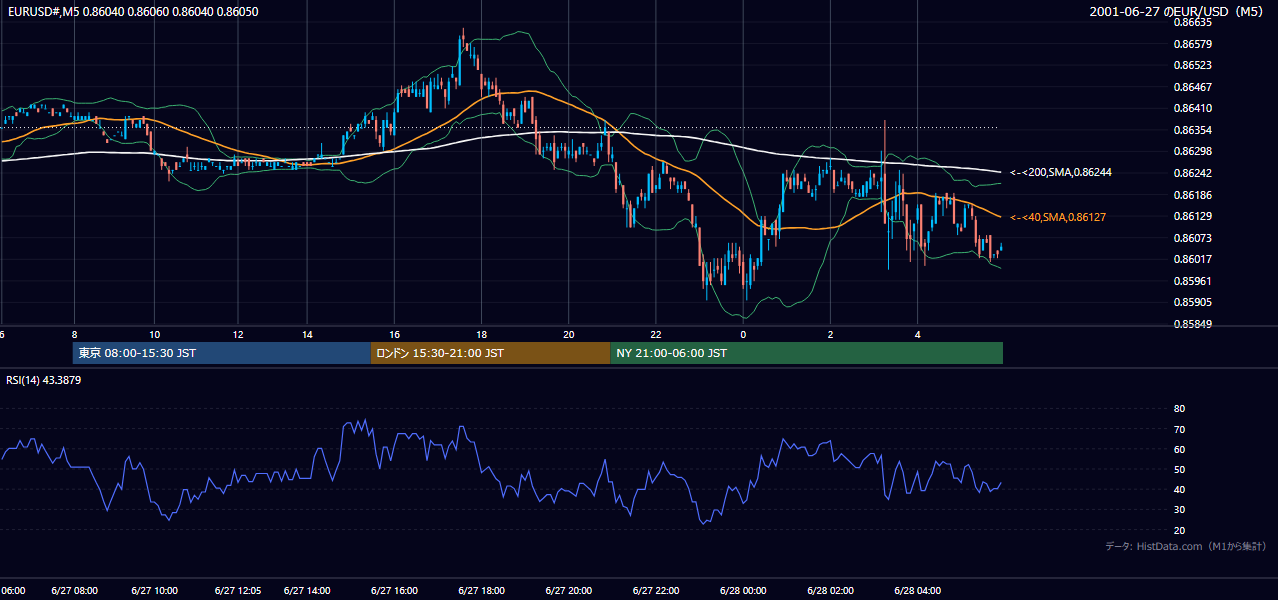The width and height of the screenshot is (1278, 600).
Task: Click hour marker 18 under price chart
Action: 482,335
